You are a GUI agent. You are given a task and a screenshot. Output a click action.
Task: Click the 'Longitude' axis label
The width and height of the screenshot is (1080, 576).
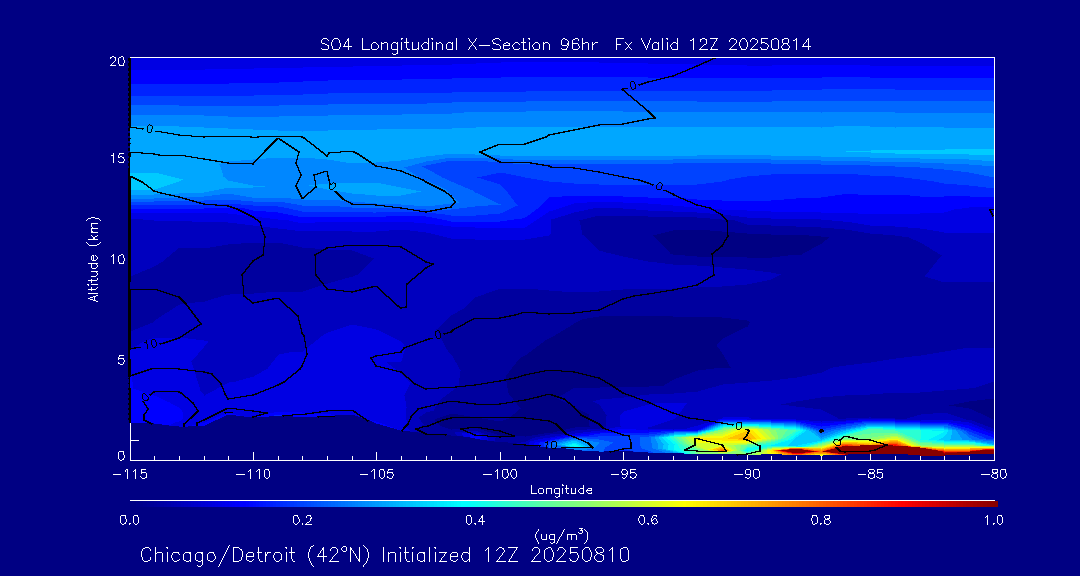[x=561, y=491]
